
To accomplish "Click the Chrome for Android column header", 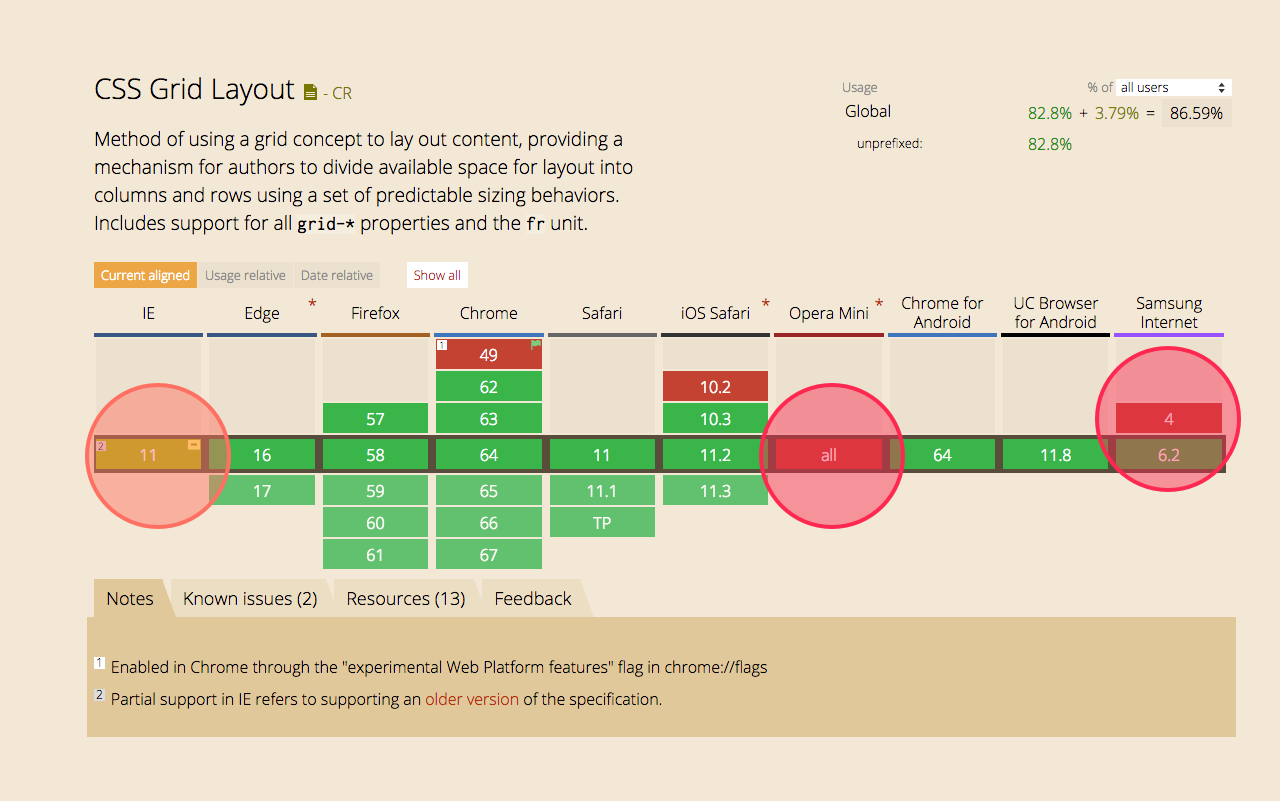I will 942,313.
